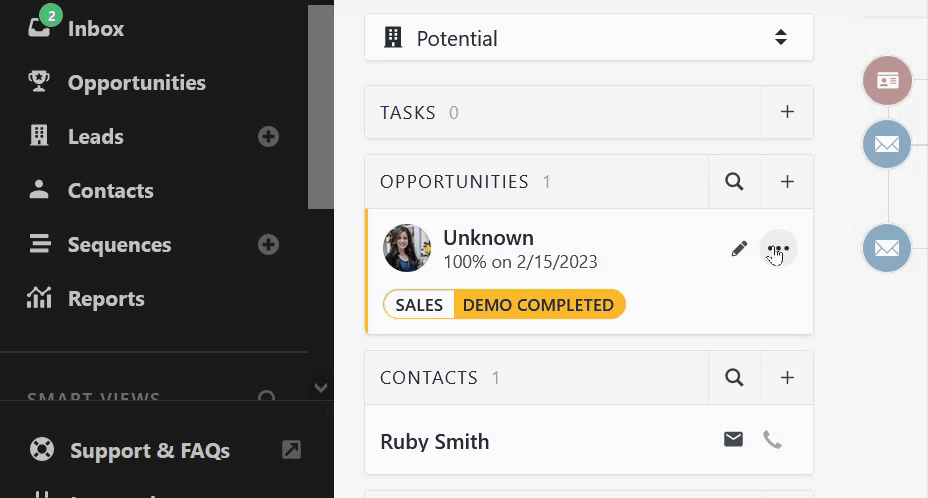Edit the Unknown opportunity with the pencil icon
This screenshot has height=498, width=928.
click(739, 249)
